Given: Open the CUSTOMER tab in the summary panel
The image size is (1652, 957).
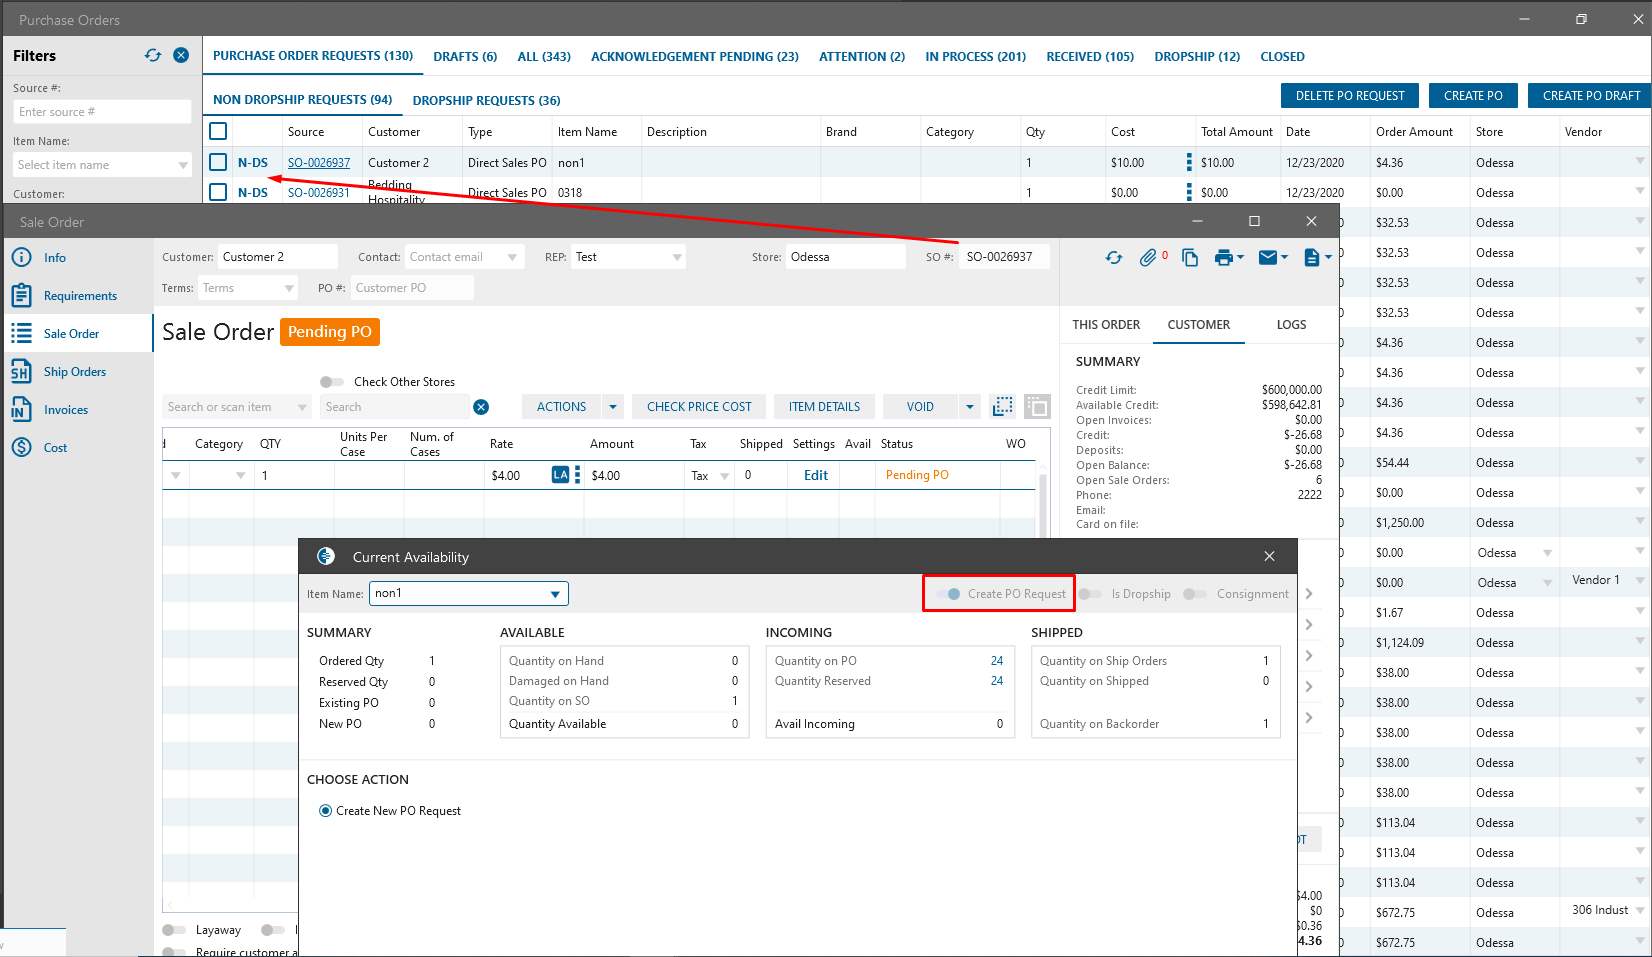Looking at the screenshot, I should click(1198, 325).
